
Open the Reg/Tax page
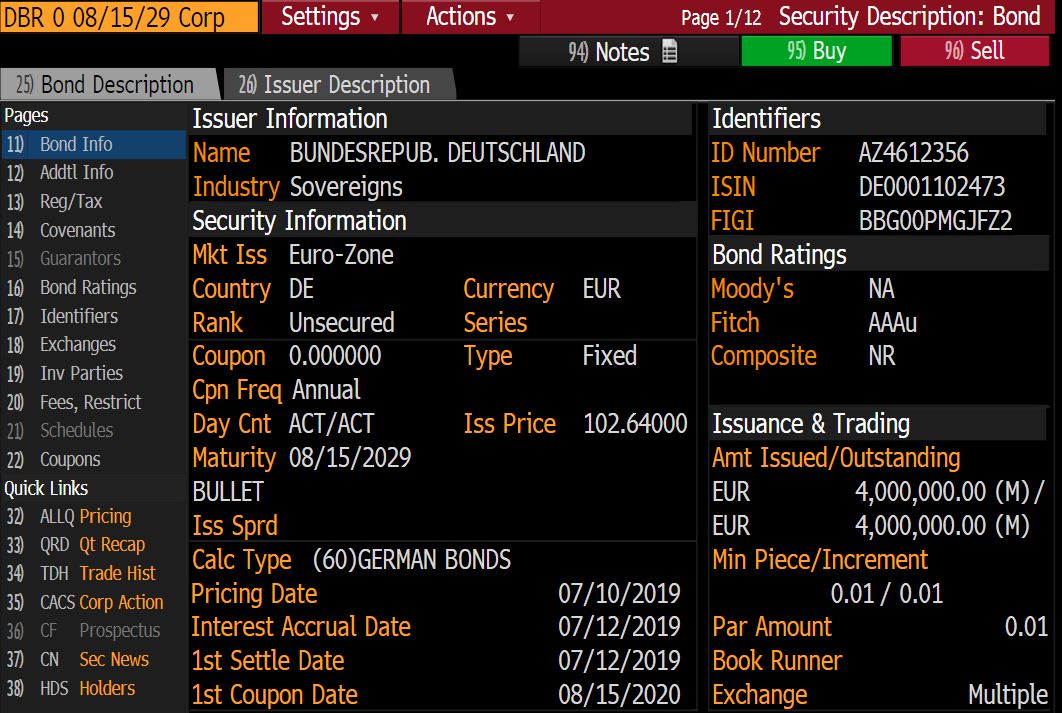(93, 201)
